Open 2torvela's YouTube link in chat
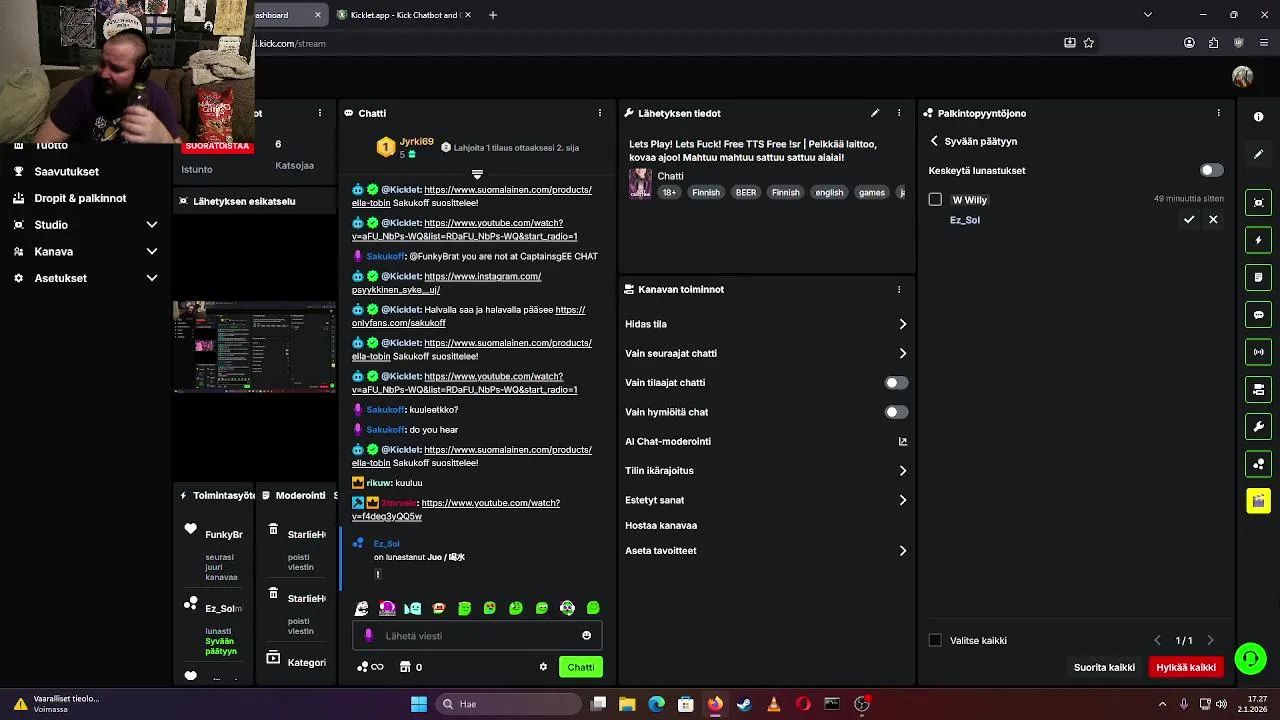Image resolution: width=1280 pixels, height=720 pixels. click(456, 509)
